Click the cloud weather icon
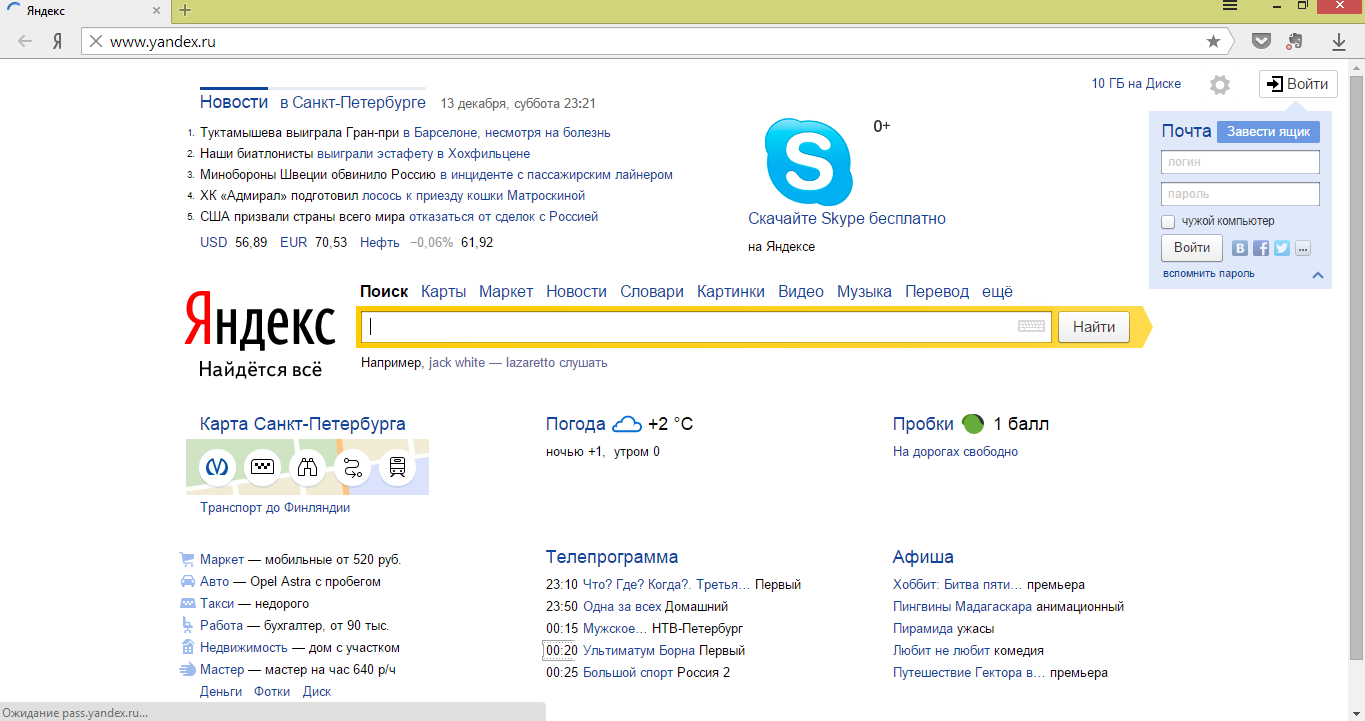The width and height of the screenshot is (1365, 721). (x=626, y=424)
